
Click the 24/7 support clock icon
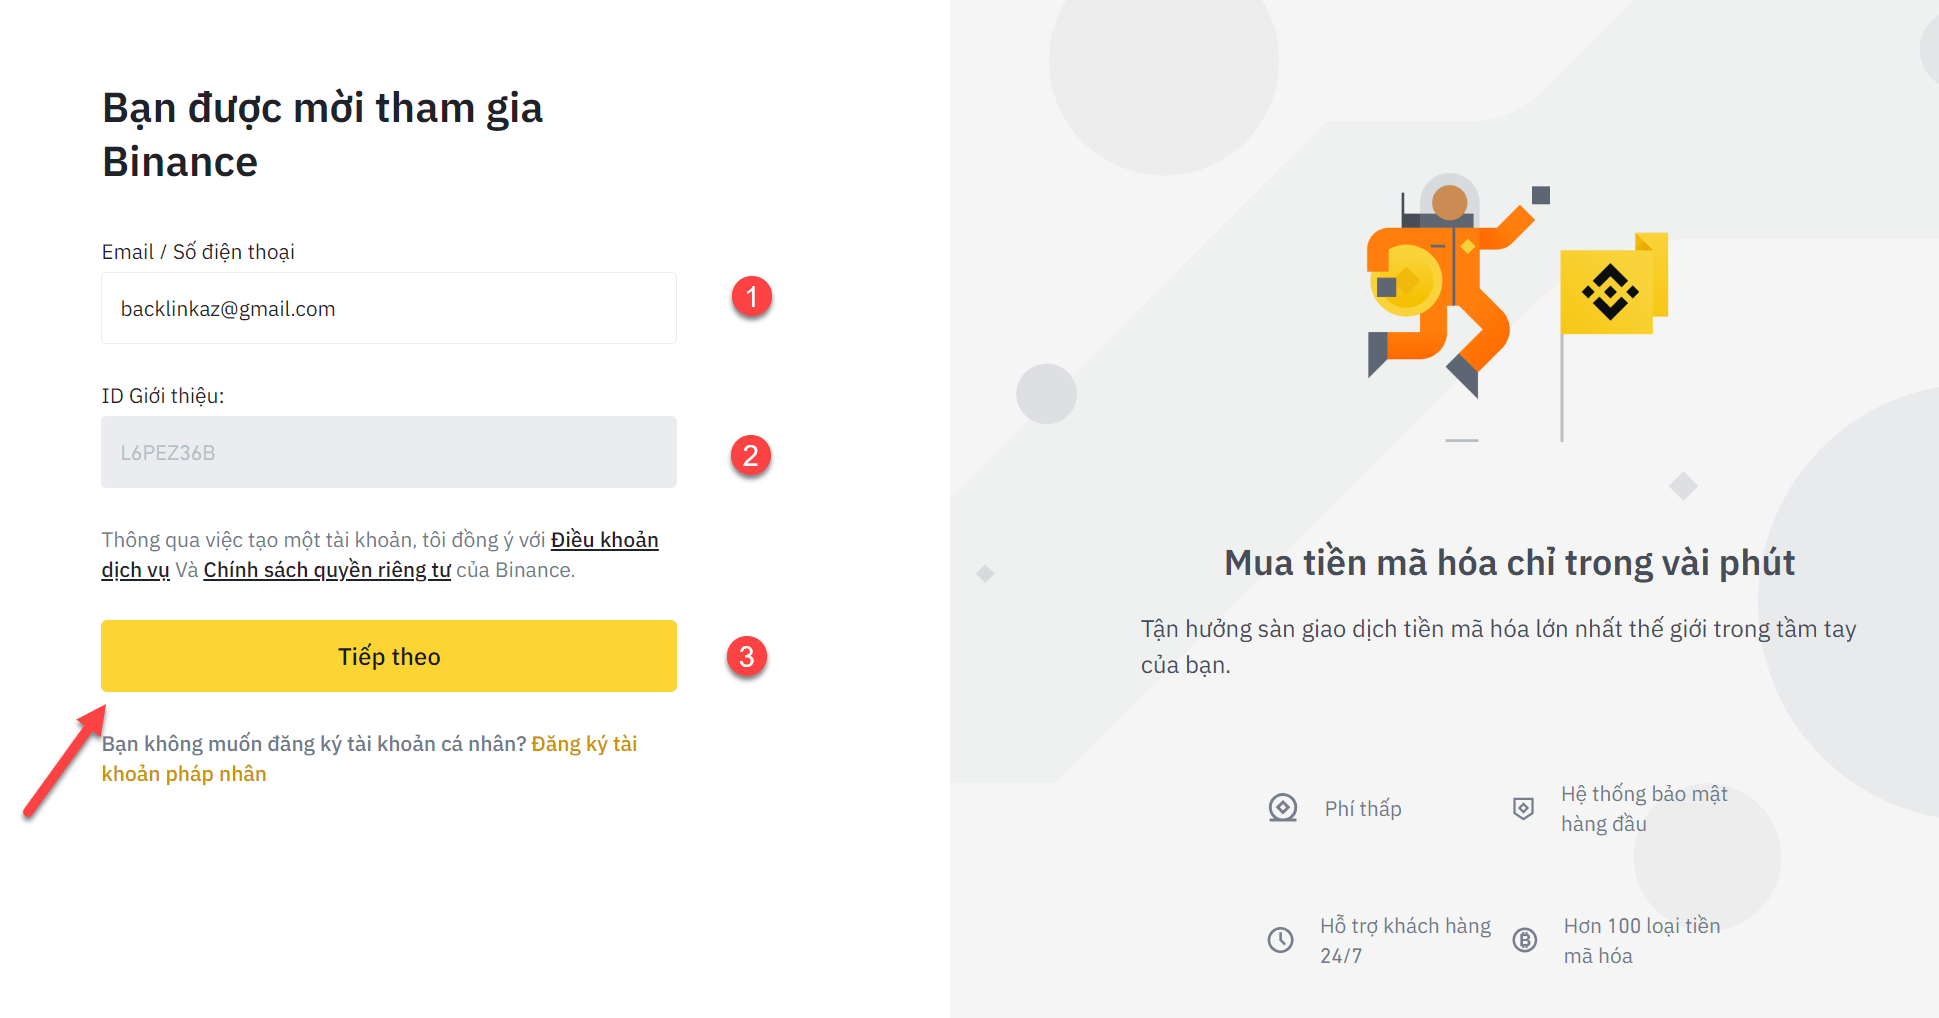[x=1280, y=940]
